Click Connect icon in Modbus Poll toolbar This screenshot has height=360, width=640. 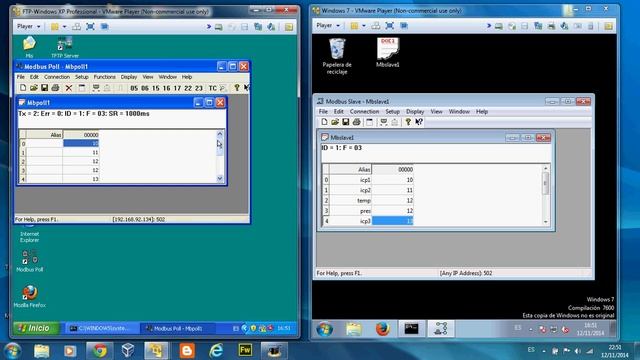click(96, 88)
